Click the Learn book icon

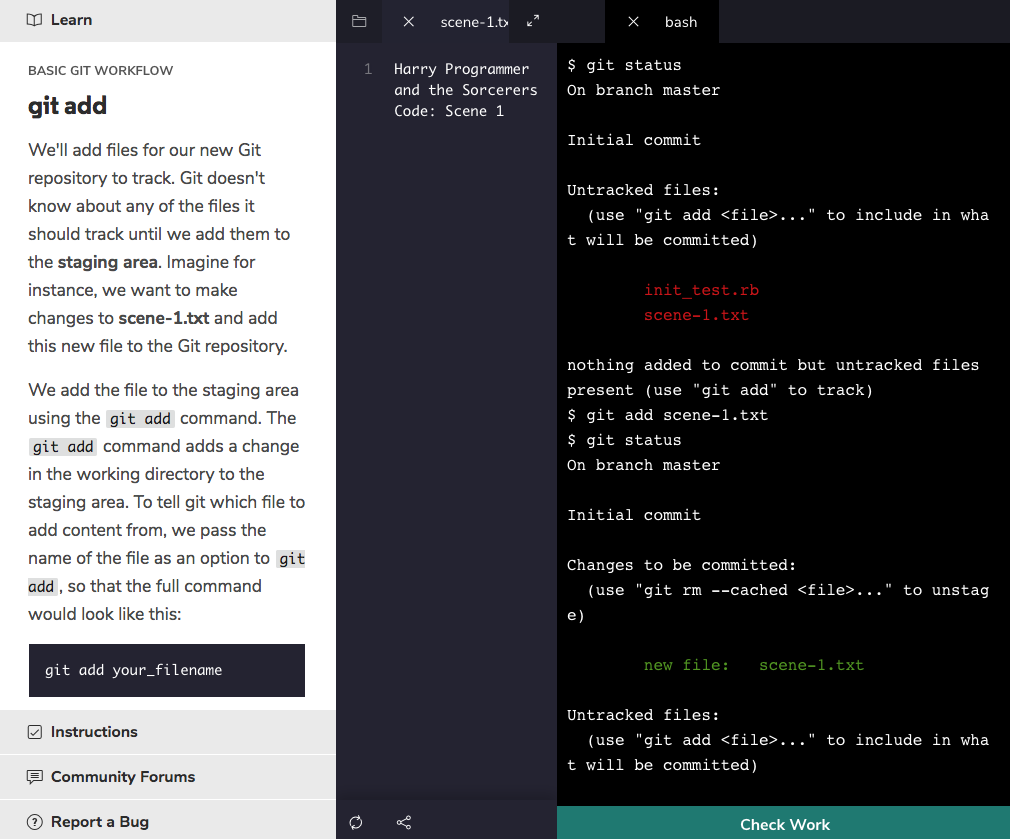click(x=34, y=20)
